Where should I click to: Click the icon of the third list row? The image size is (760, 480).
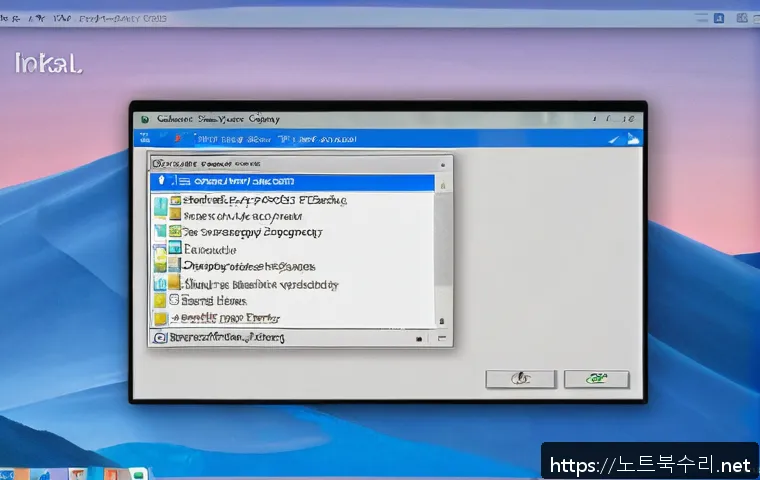pos(174,216)
